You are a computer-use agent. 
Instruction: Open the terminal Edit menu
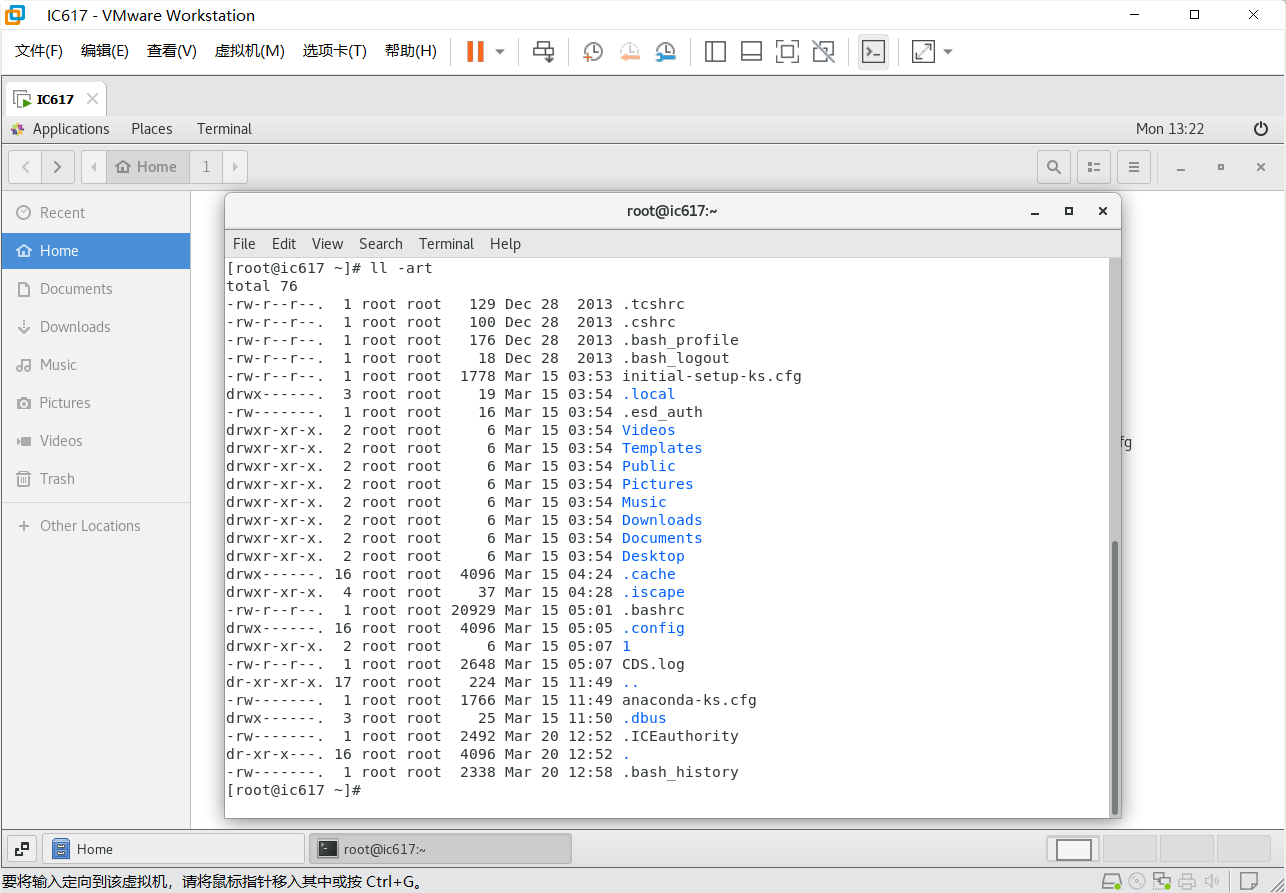(x=284, y=244)
